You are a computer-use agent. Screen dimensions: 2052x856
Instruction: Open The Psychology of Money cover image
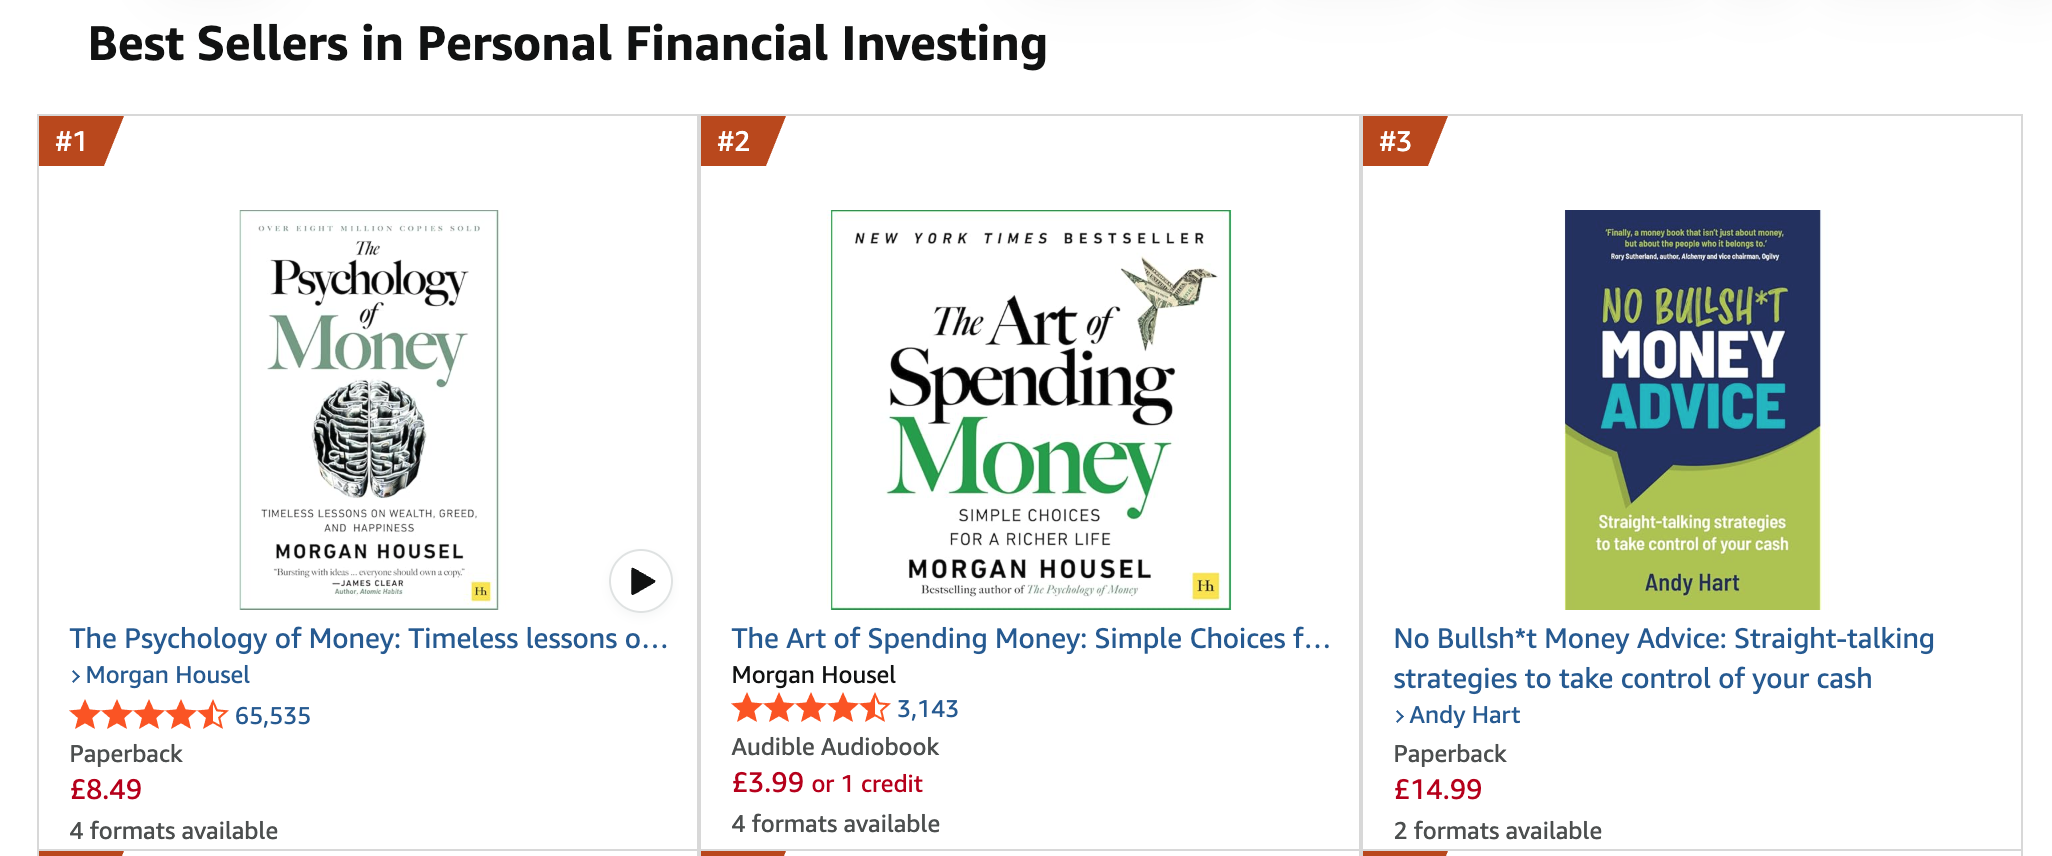point(369,409)
